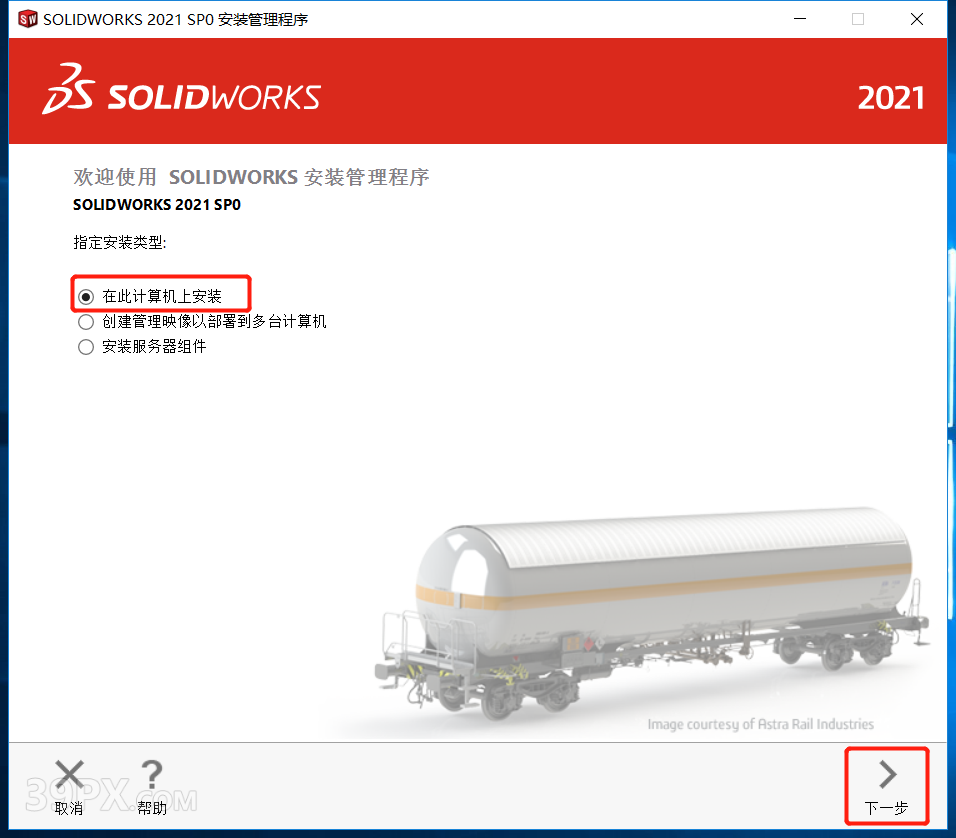Viewport: 956px width, 838px height.
Task: Close the installation manager window
Action: tap(916, 20)
